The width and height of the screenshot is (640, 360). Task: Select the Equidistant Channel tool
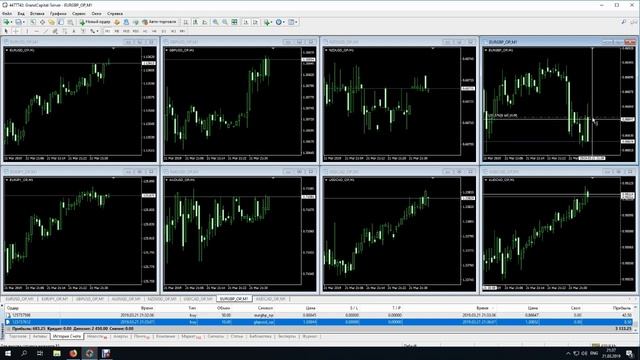coord(55,31)
